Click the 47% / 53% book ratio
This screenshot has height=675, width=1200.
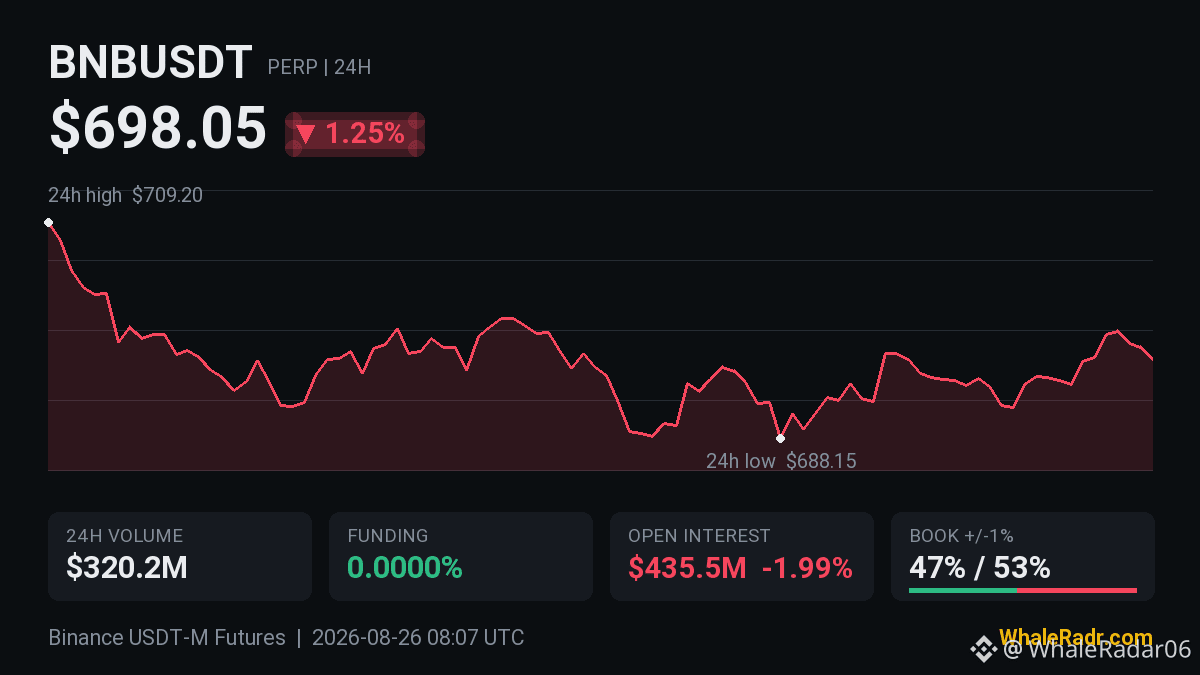[980, 568]
